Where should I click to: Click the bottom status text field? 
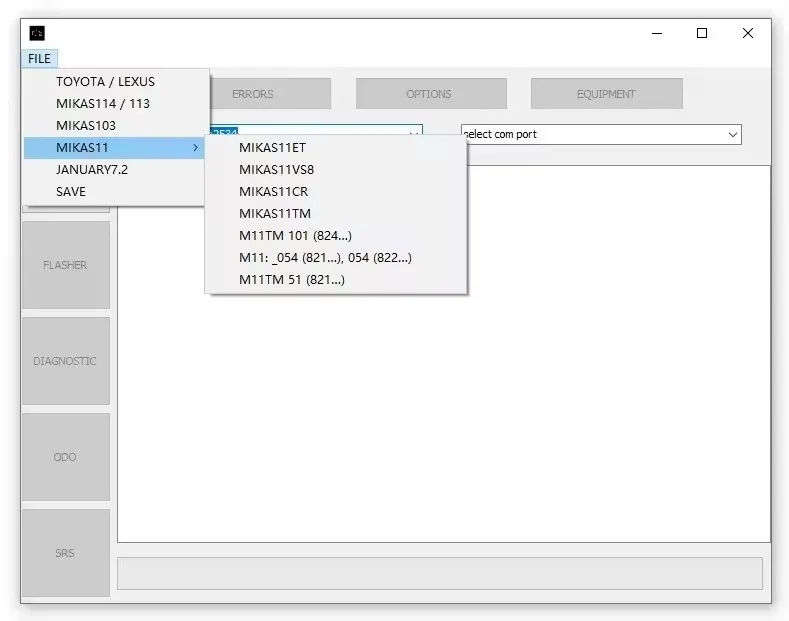(440, 573)
